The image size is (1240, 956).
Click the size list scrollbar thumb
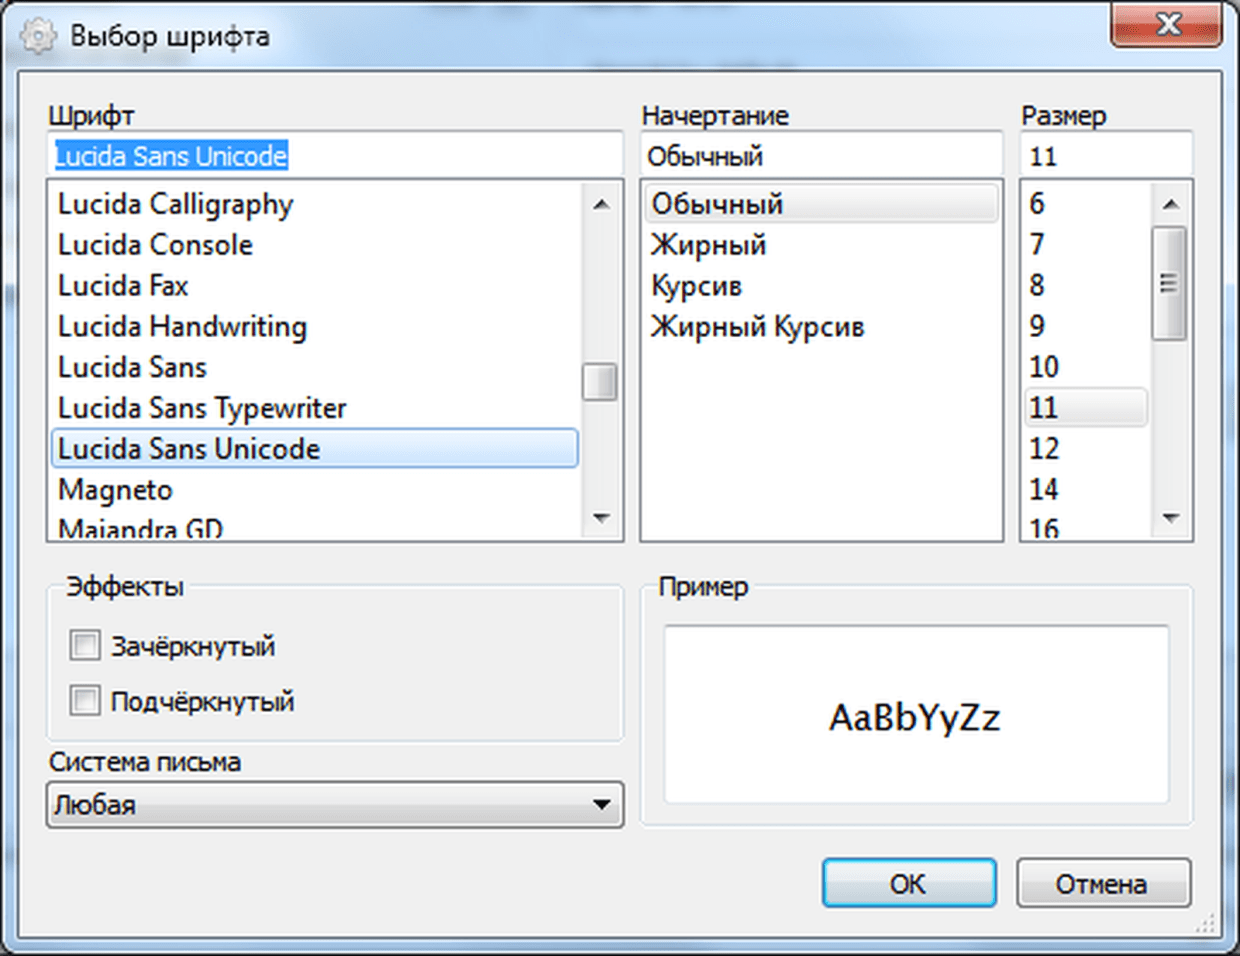point(1169,284)
